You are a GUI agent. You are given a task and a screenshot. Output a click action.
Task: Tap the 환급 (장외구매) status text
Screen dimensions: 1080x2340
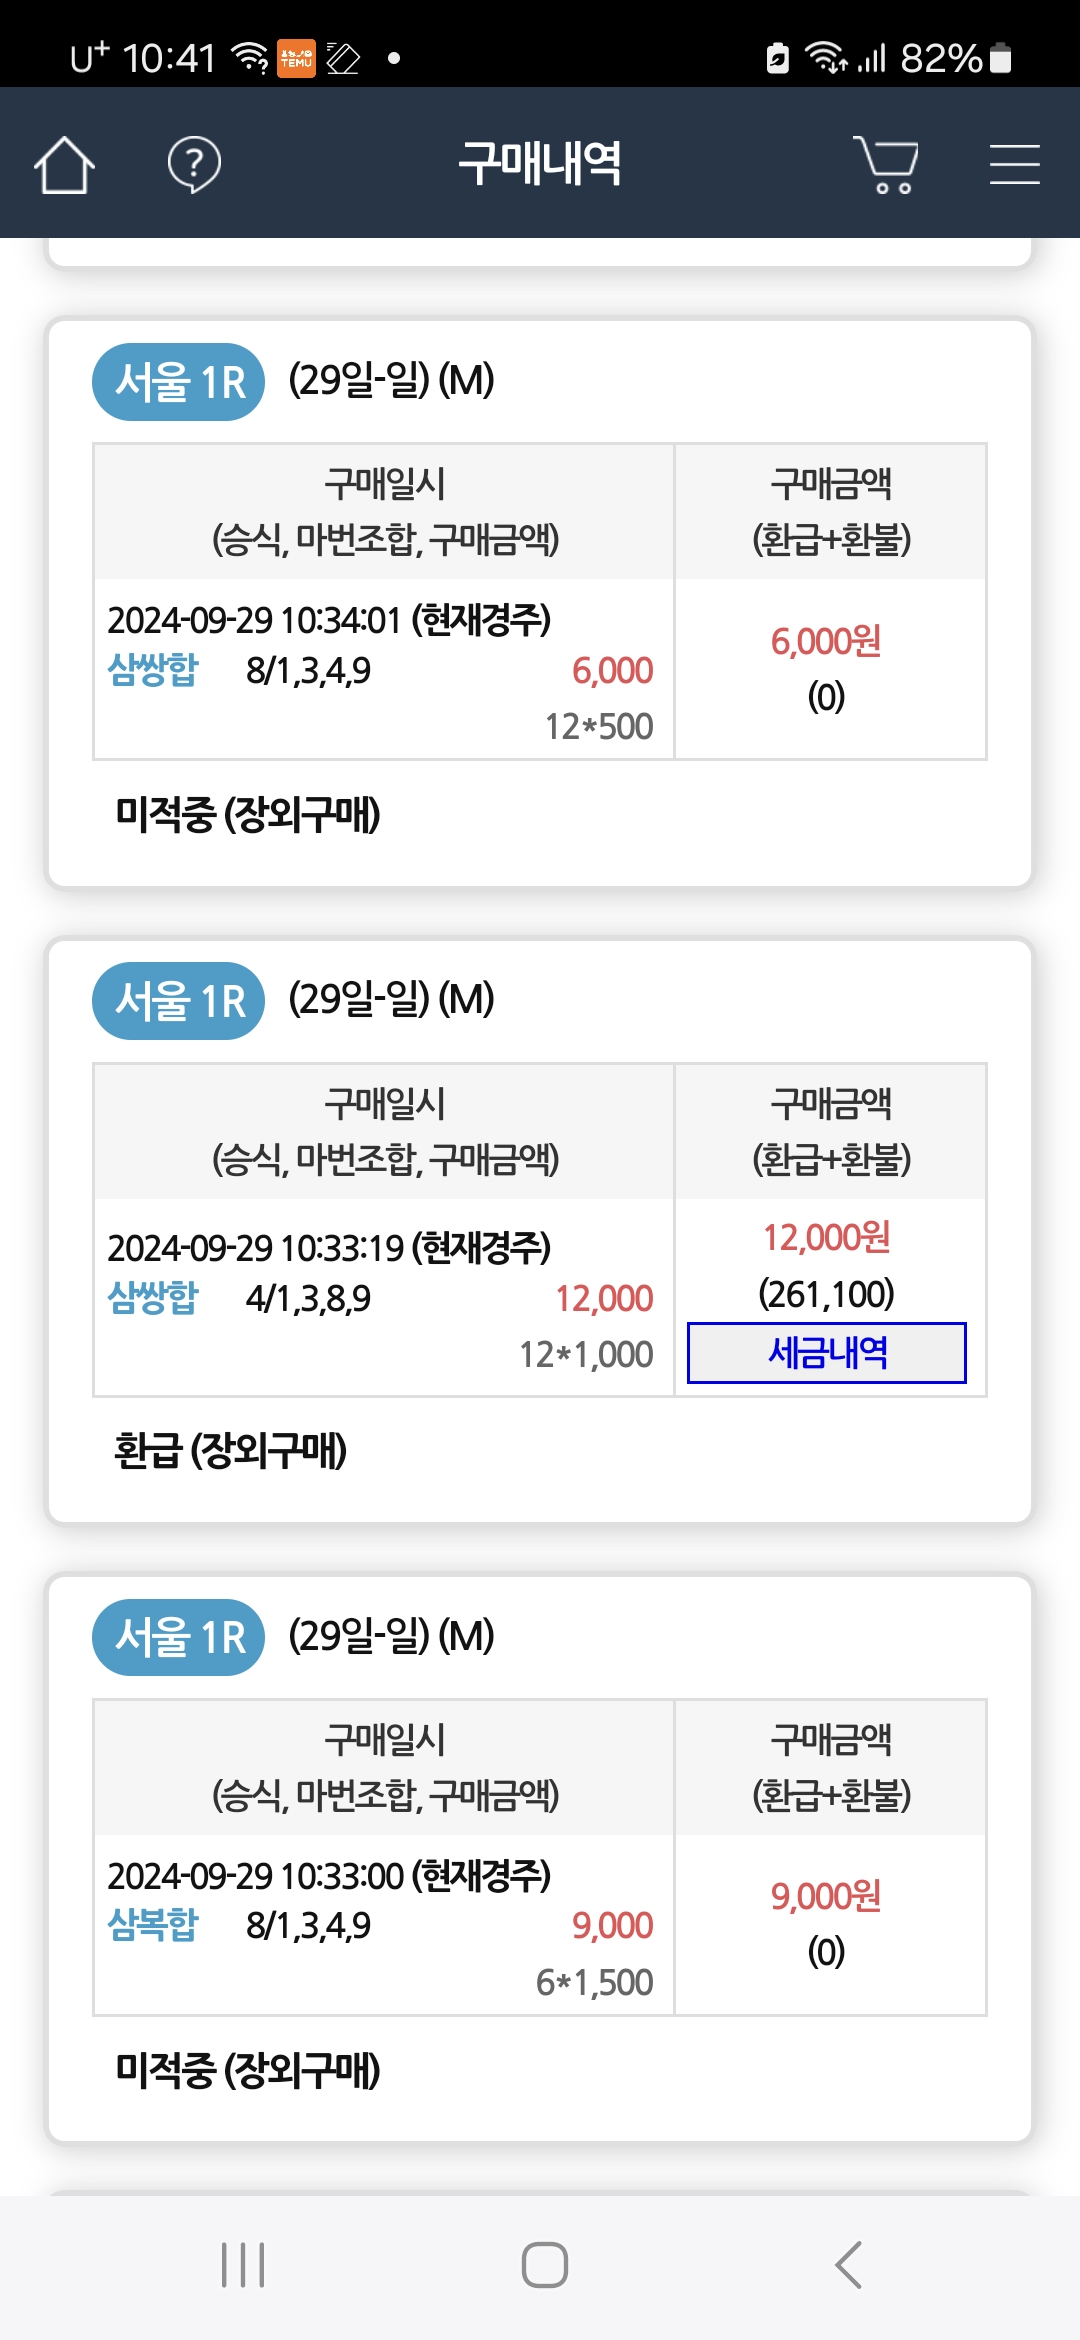coord(231,1451)
